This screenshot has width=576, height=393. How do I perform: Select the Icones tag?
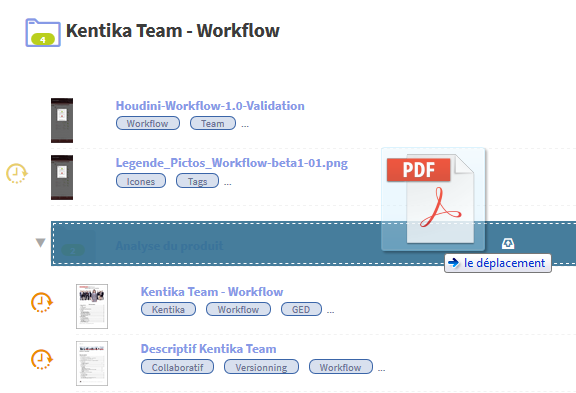[141, 181]
